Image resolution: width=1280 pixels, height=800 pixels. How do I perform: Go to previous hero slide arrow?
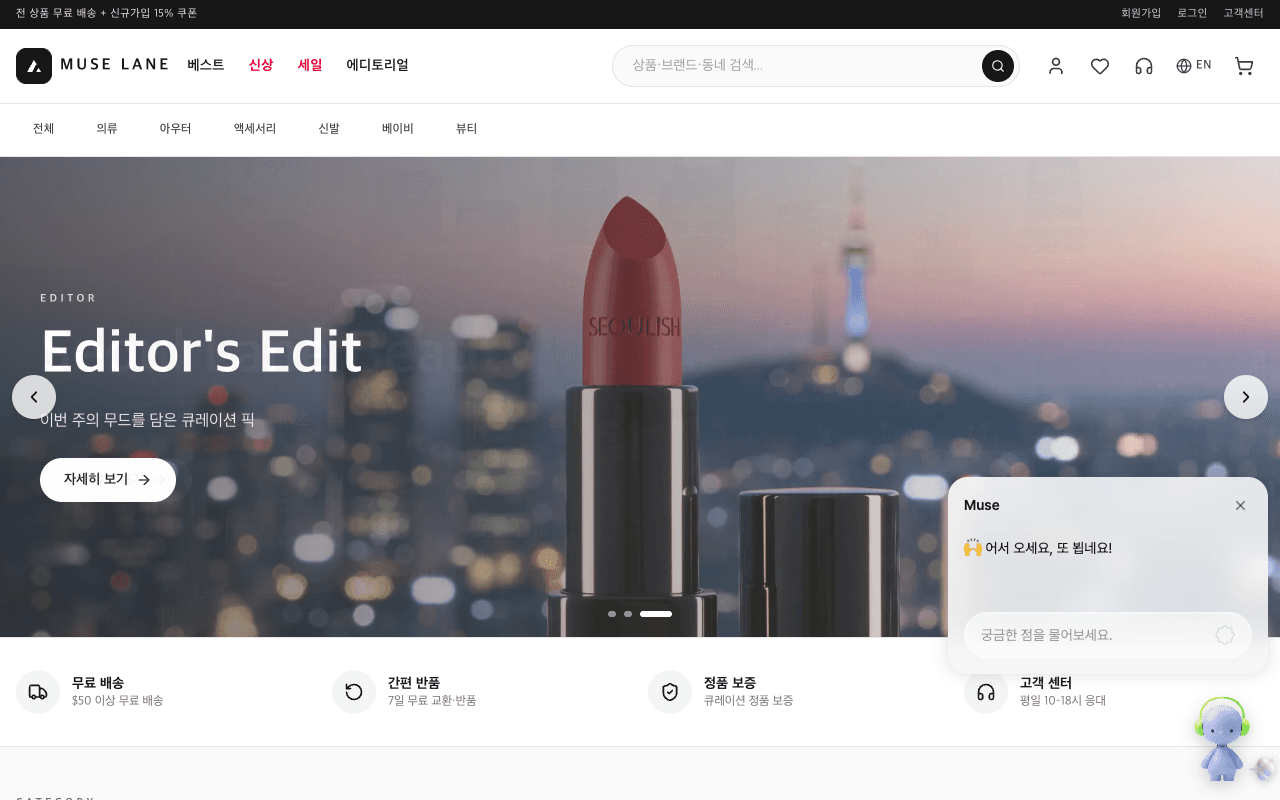(34, 397)
